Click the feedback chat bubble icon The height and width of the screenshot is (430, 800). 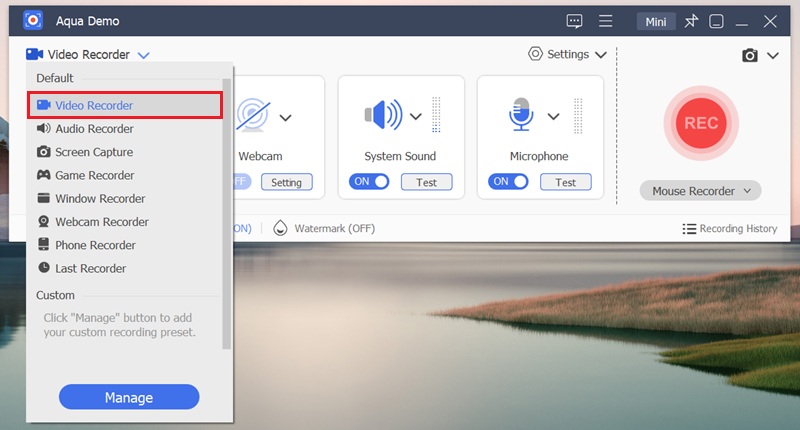point(574,21)
